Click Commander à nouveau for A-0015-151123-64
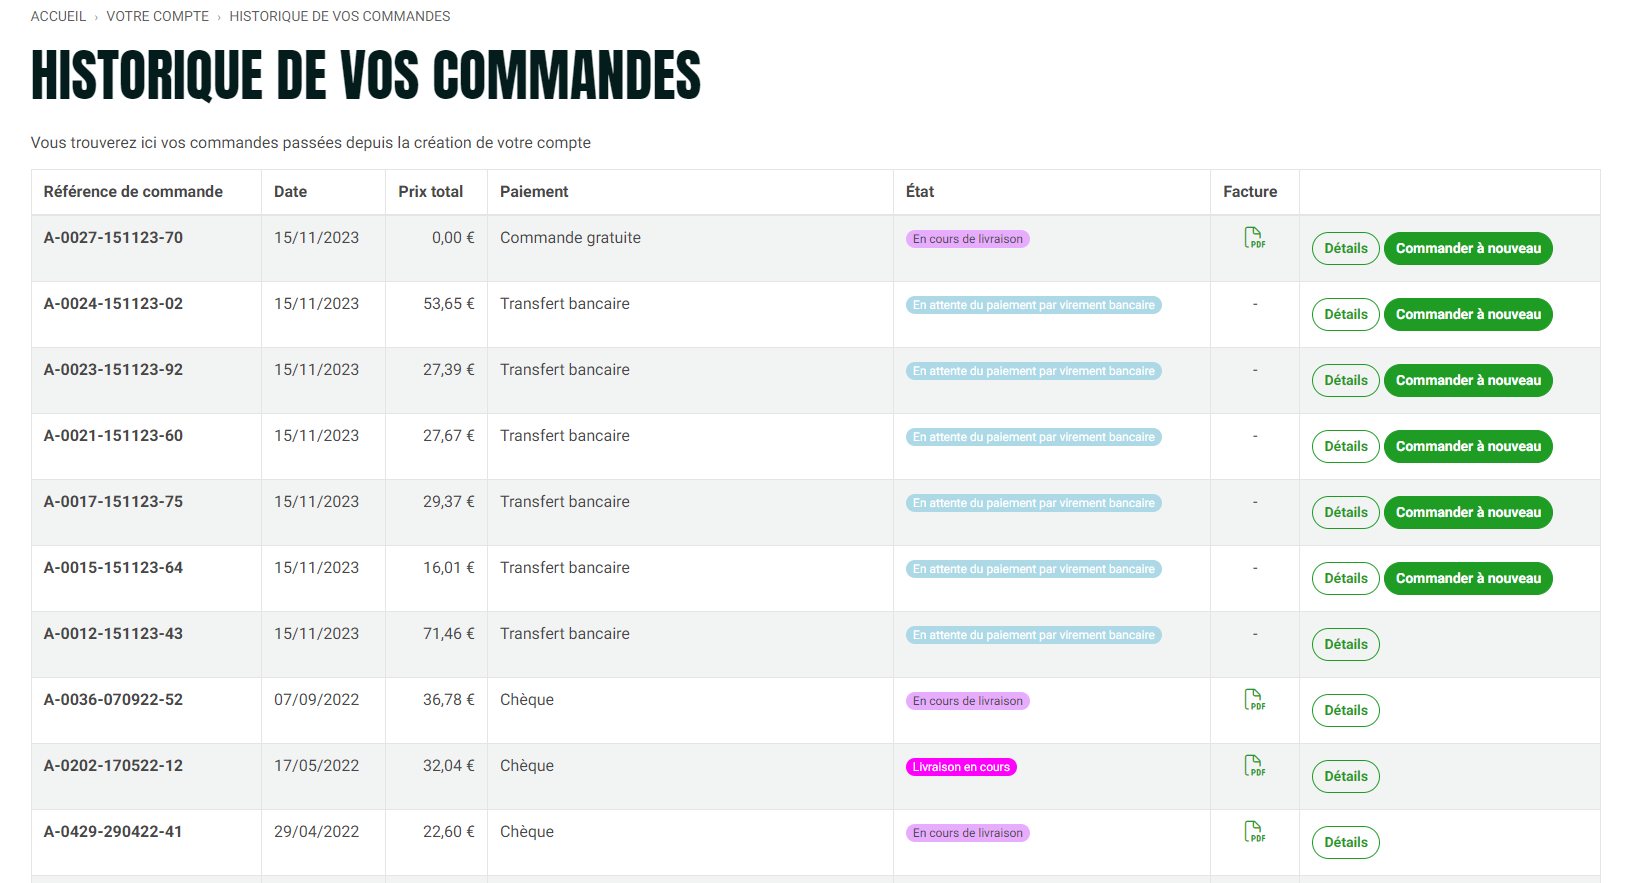1646x883 pixels. point(1468,579)
